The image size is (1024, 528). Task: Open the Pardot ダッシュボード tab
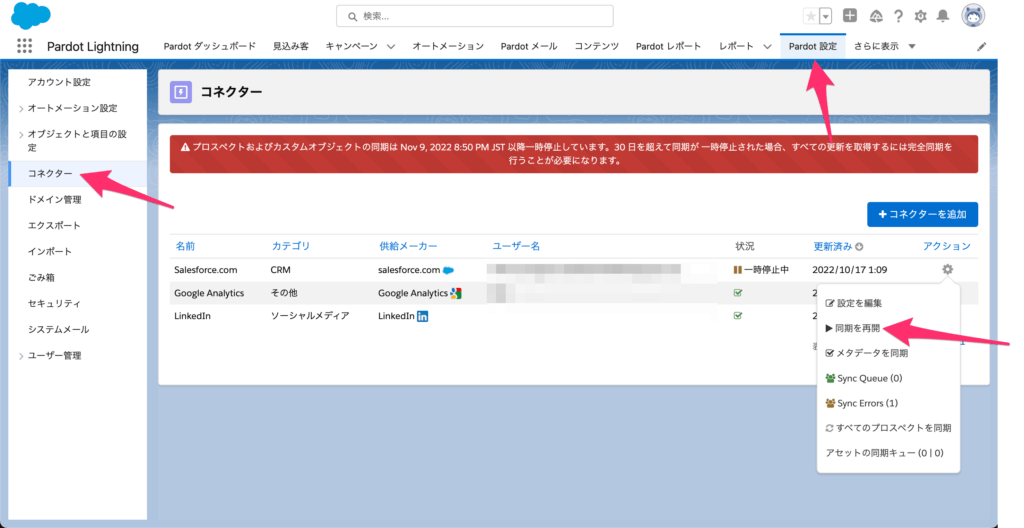pos(210,46)
